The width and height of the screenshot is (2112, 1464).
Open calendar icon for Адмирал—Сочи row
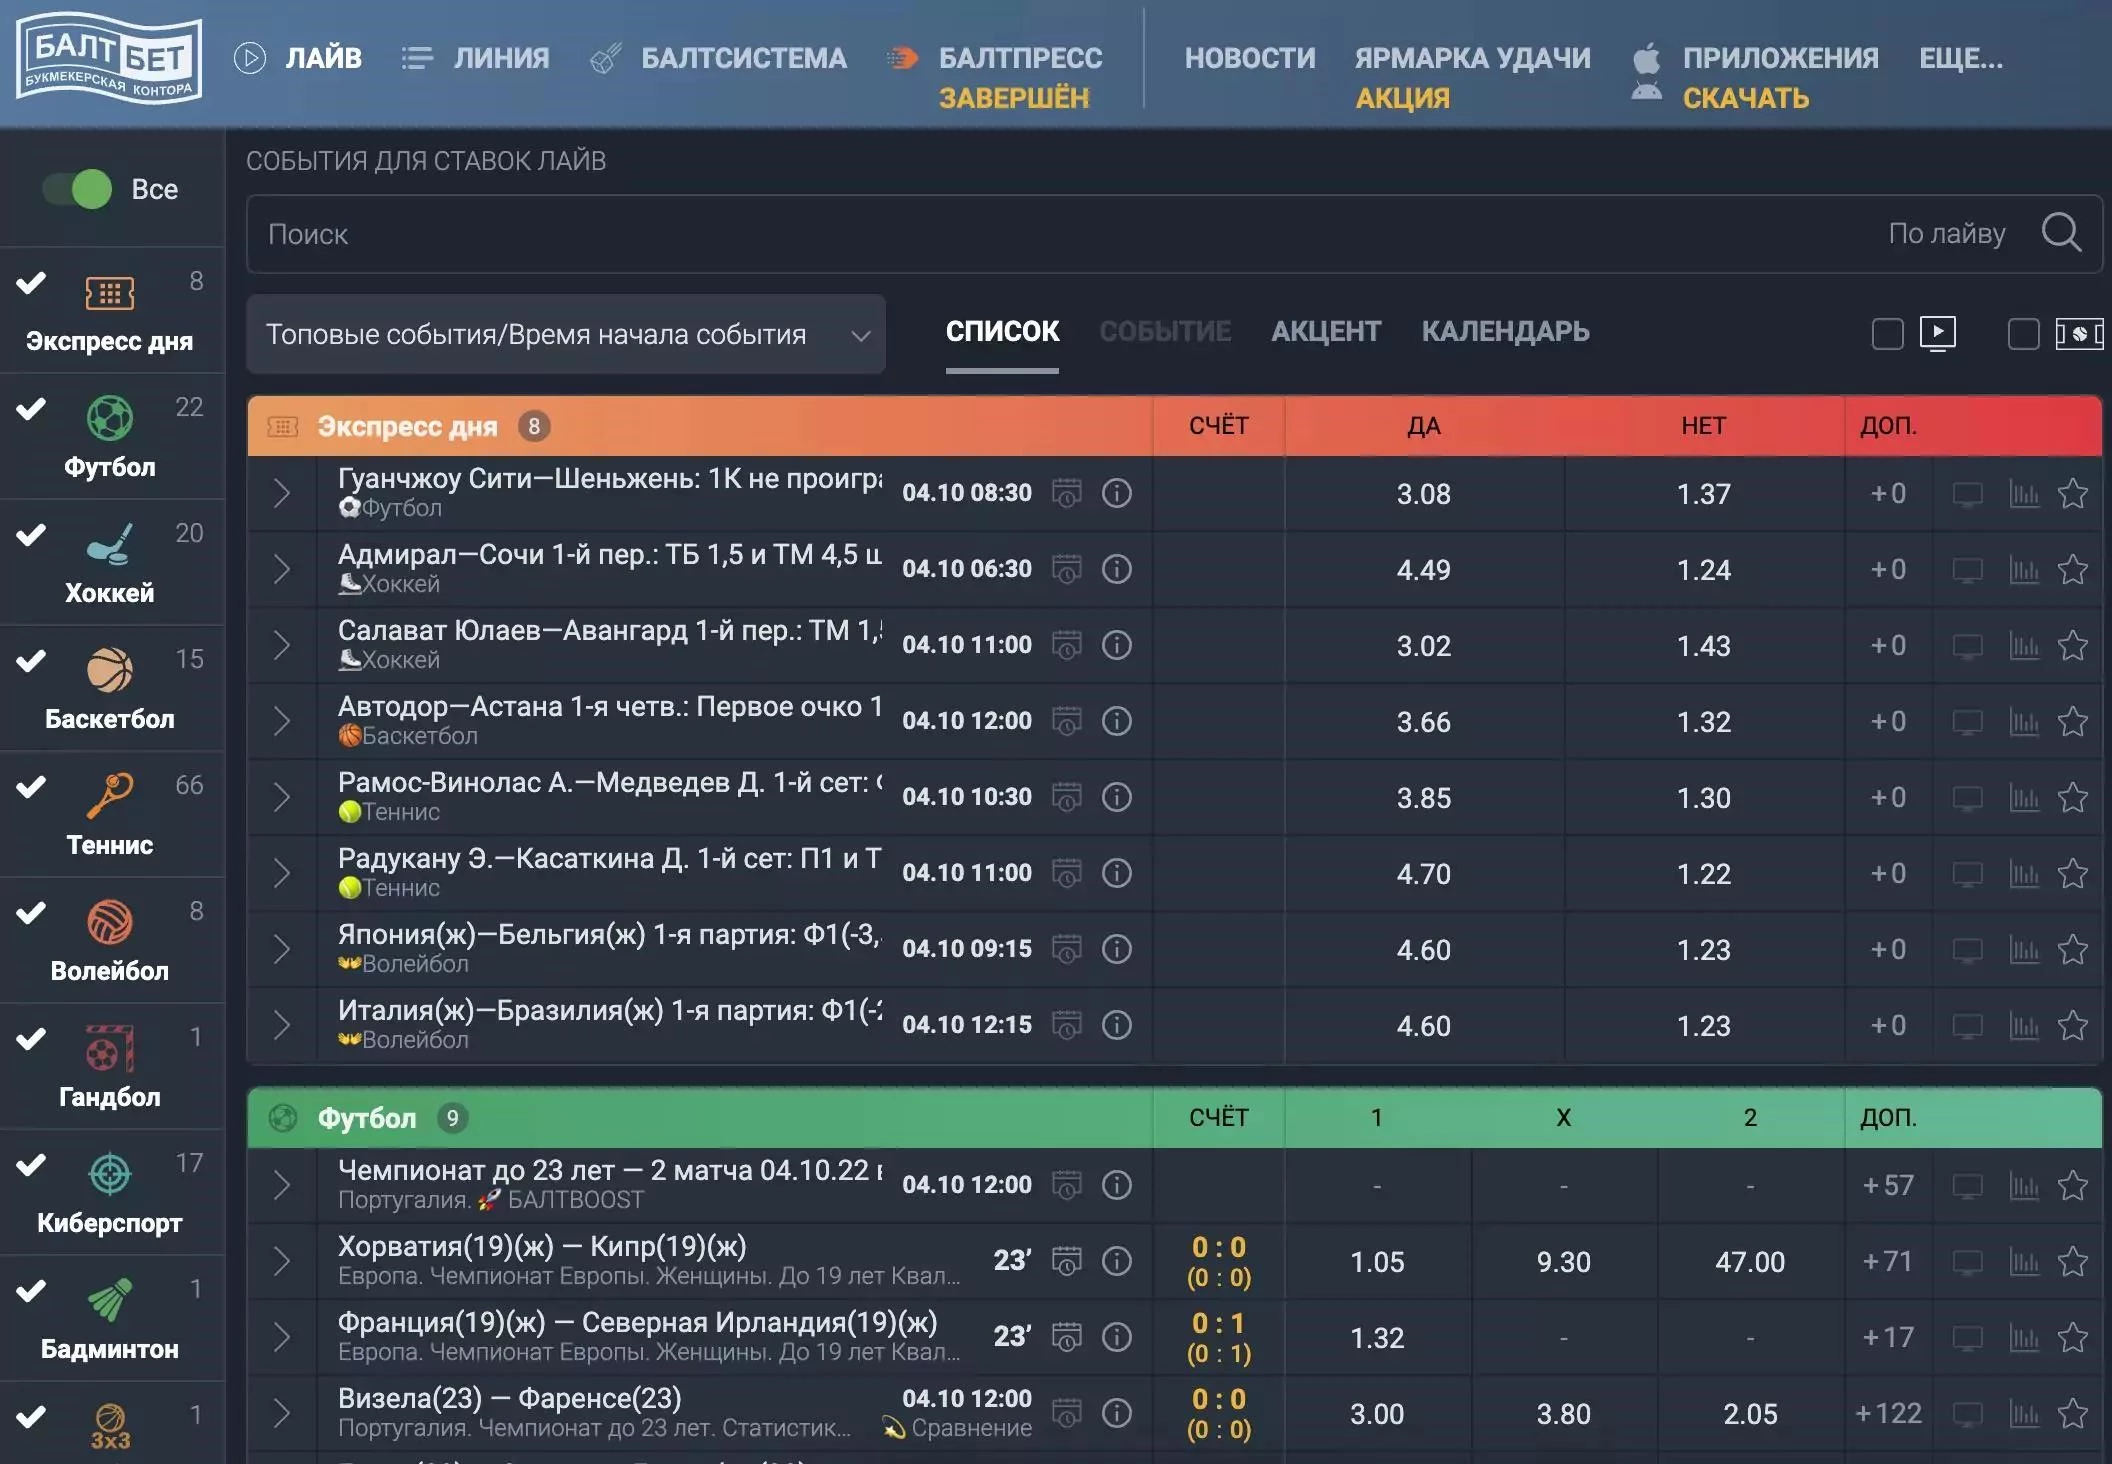point(1067,569)
